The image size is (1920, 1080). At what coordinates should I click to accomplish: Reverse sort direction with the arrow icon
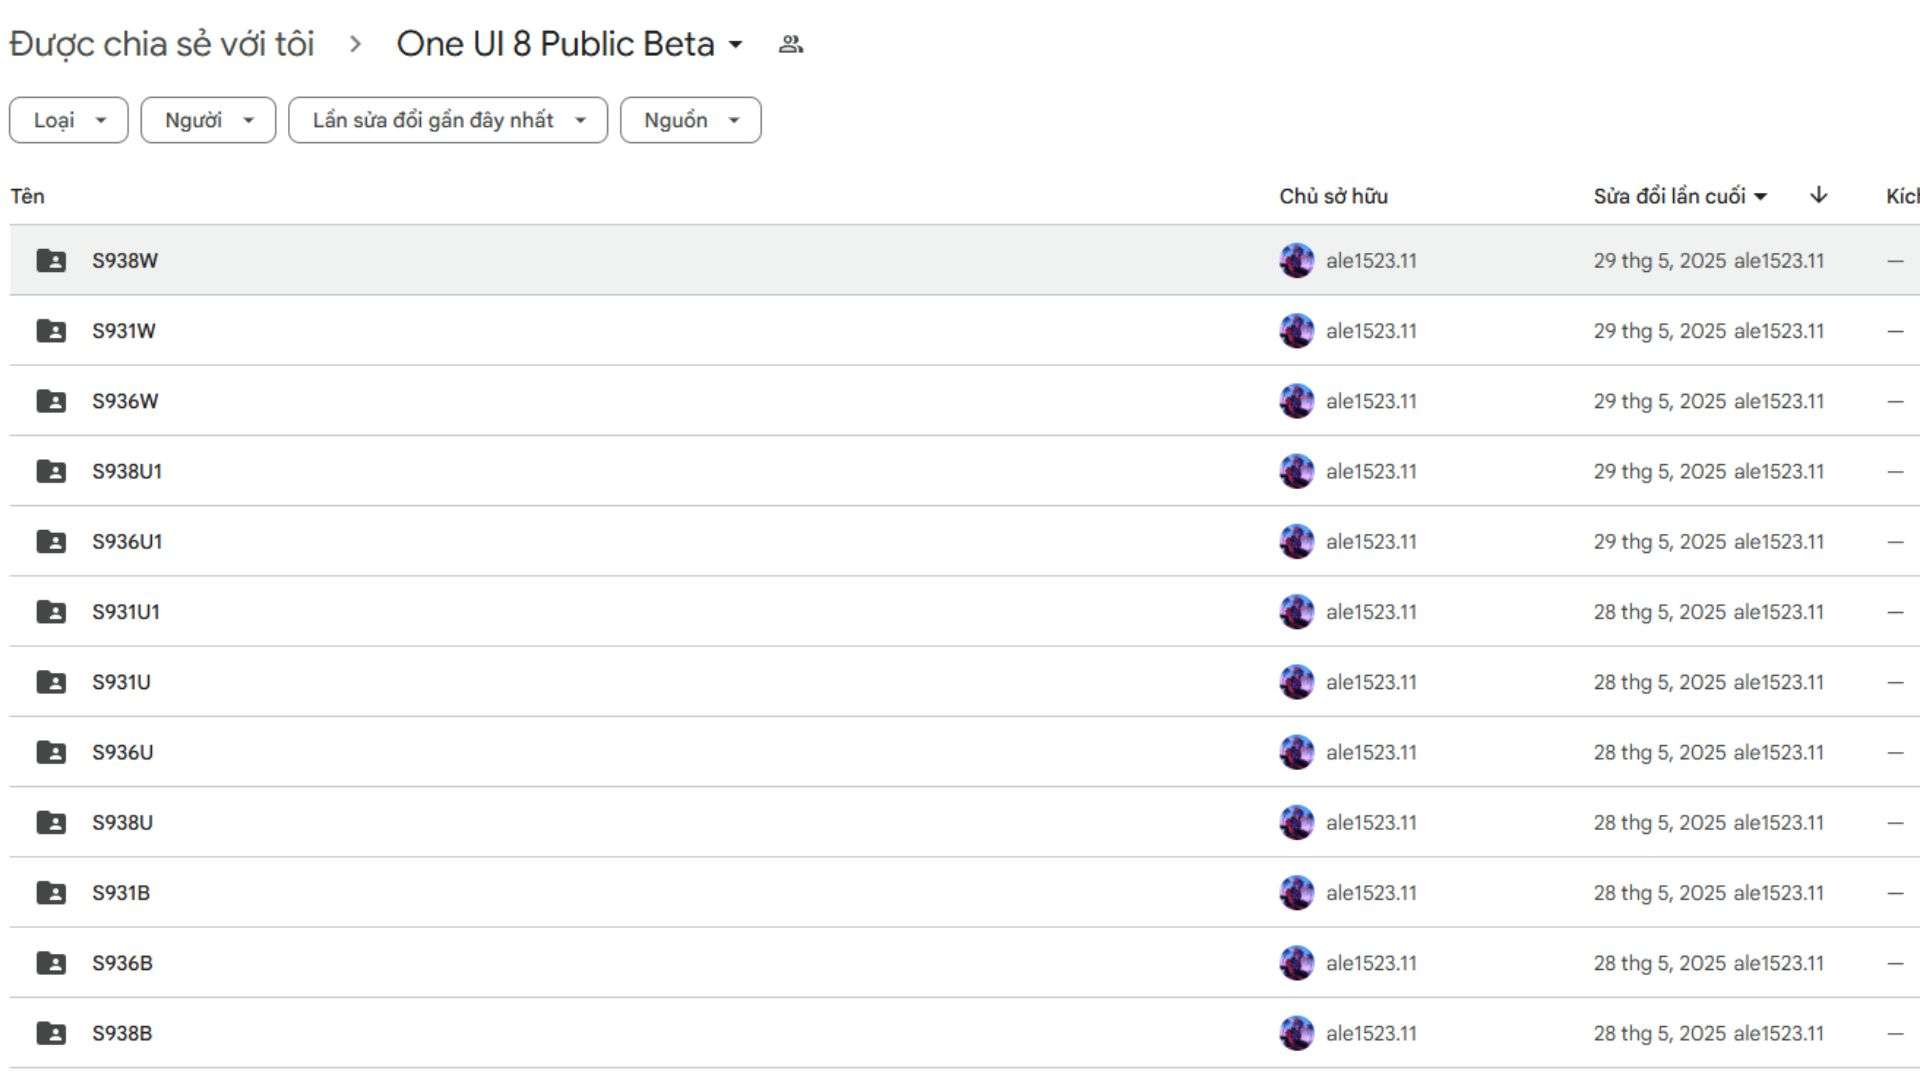(x=1818, y=195)
